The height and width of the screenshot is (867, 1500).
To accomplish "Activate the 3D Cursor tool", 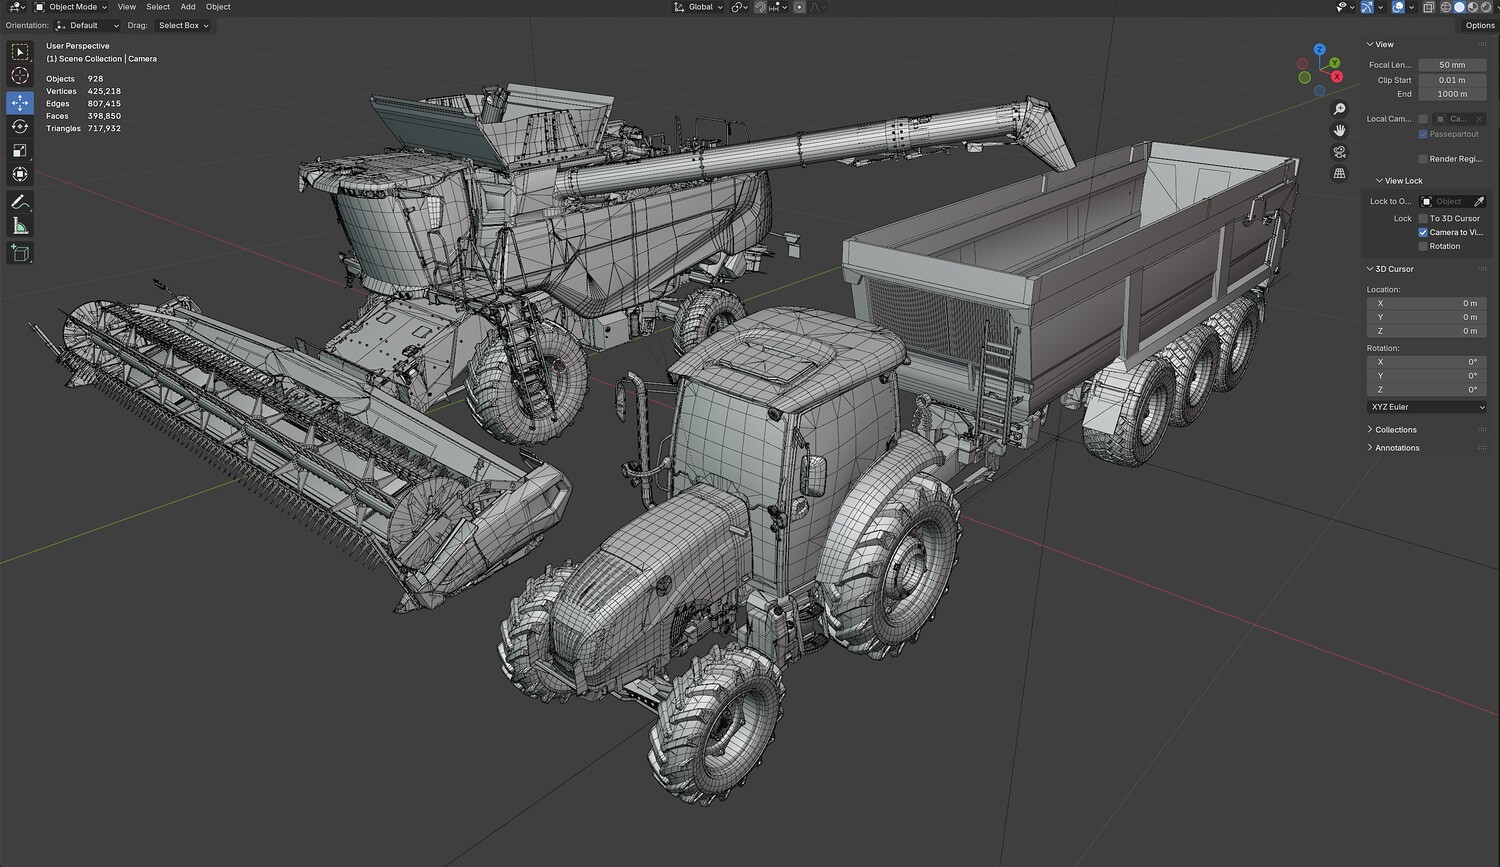I will (x=20, y=76).
